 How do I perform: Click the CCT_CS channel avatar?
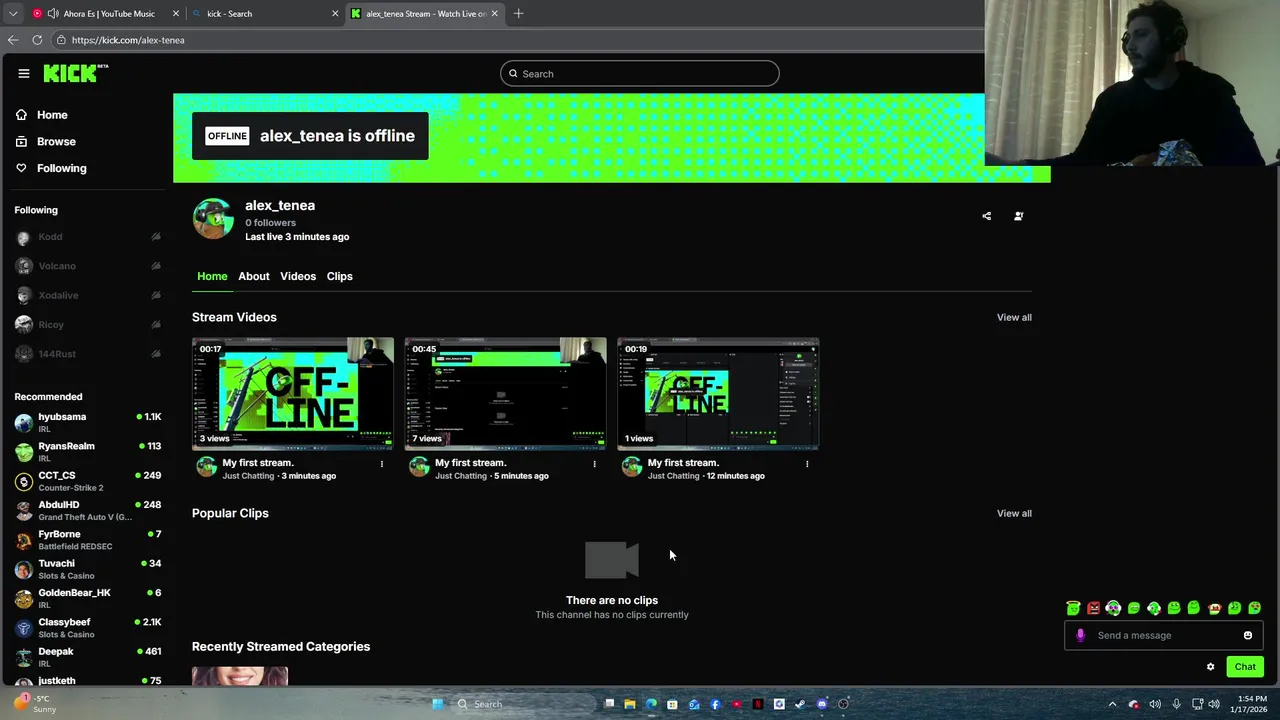click(x=24, y=481)
